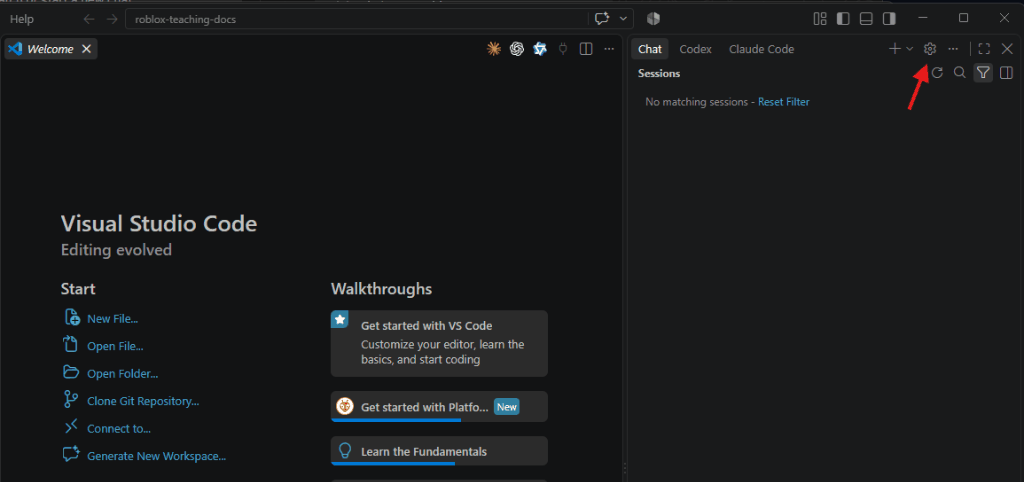This screenshot has width=1024, height=482.
Task: Open editor More Actions ellipsis
Action: tap(609, 49)
